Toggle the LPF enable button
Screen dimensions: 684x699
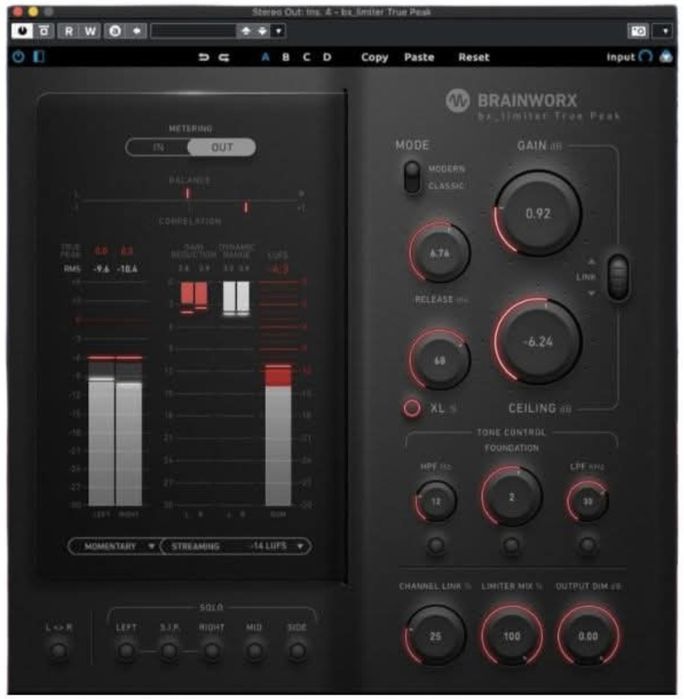tap(587, 545)
